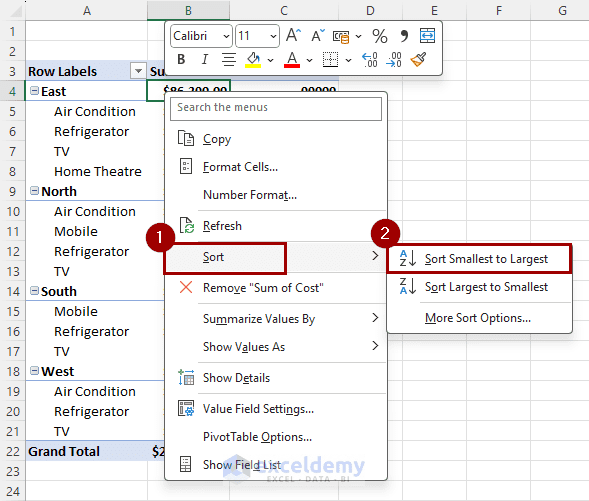Screen dimensions: 589x501
Task: Select the Format Painter brush
Action: (x=418, y=59)
